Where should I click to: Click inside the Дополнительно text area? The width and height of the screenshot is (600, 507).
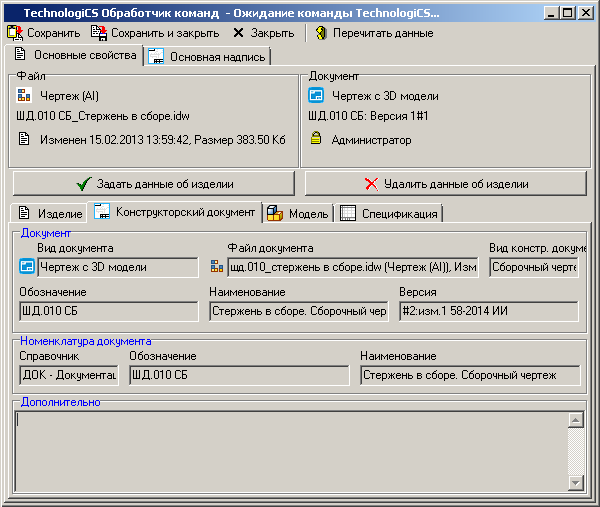point(290,450)
